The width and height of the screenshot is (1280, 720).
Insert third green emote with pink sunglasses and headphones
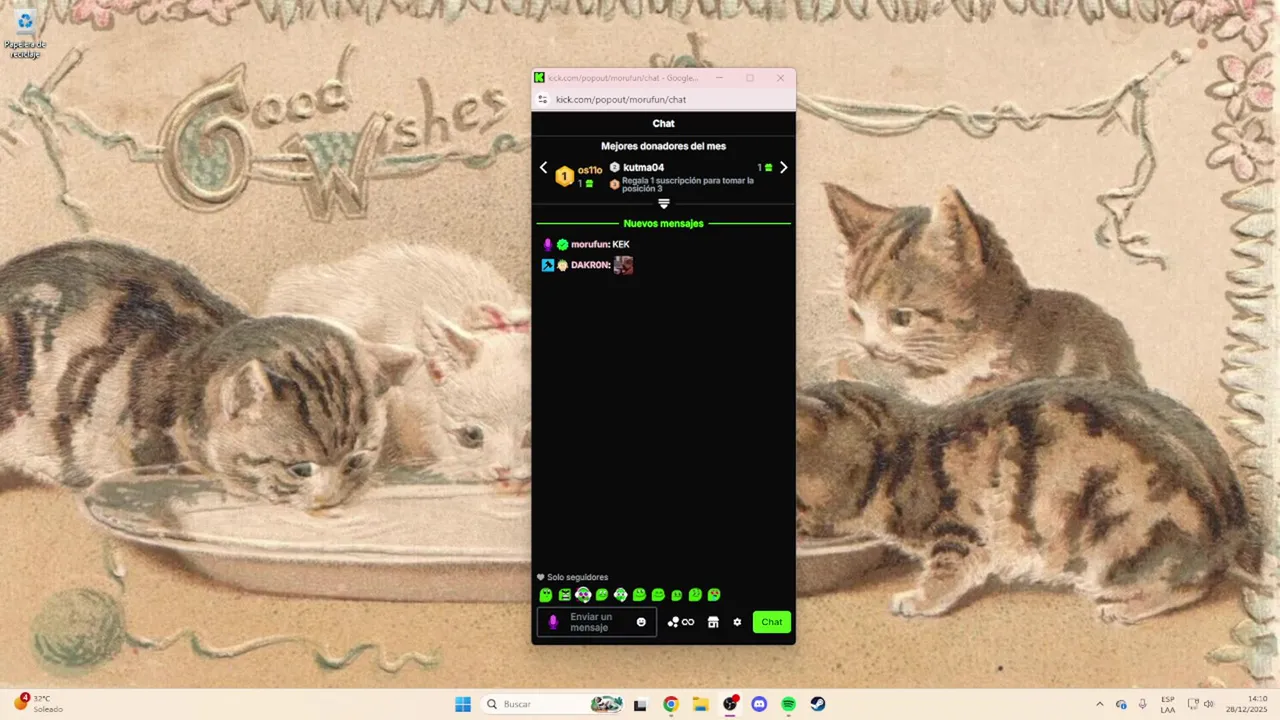pyautogui.click(x=583, y=595)
